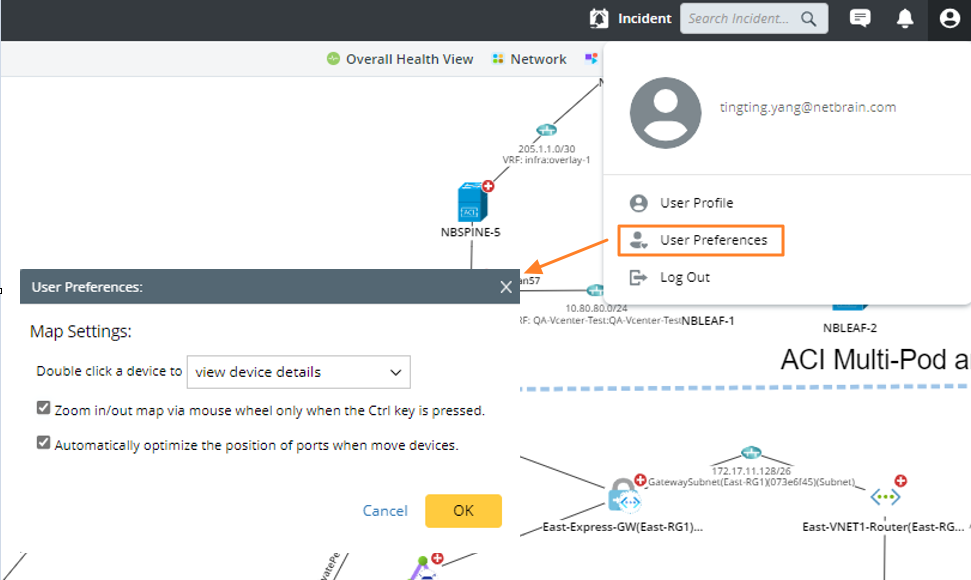
Task: Click the Map Settings heading
Action: [x=81, y=331]
